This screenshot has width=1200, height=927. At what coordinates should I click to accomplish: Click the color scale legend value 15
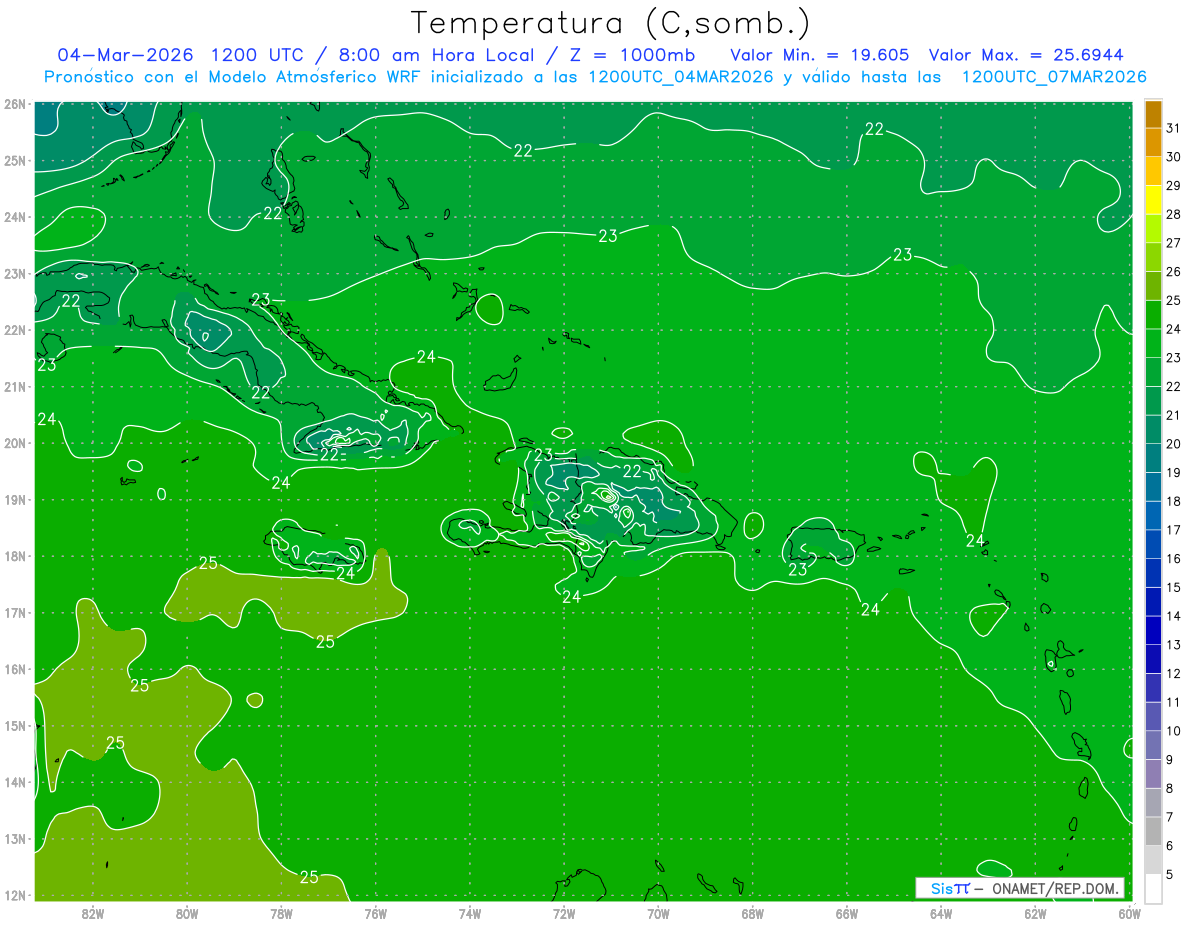[x=1174, y=587]
